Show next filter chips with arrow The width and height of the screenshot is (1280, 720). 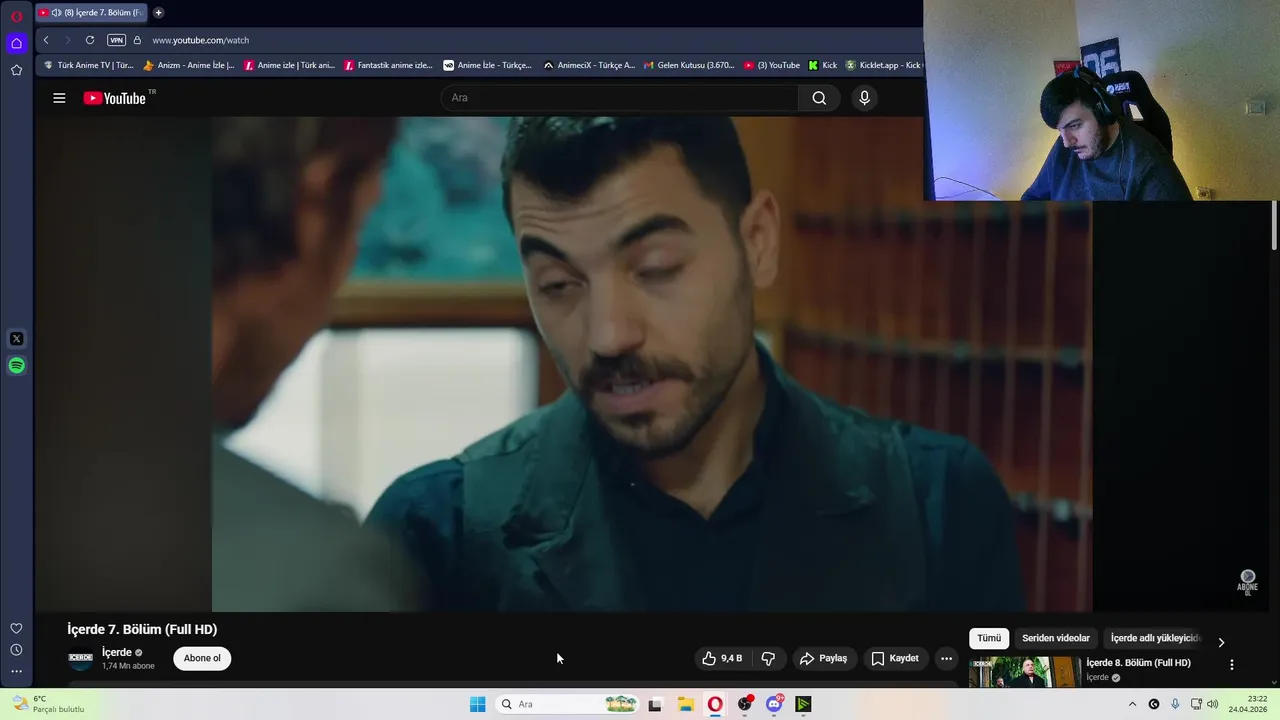[x=1221, y=642]
